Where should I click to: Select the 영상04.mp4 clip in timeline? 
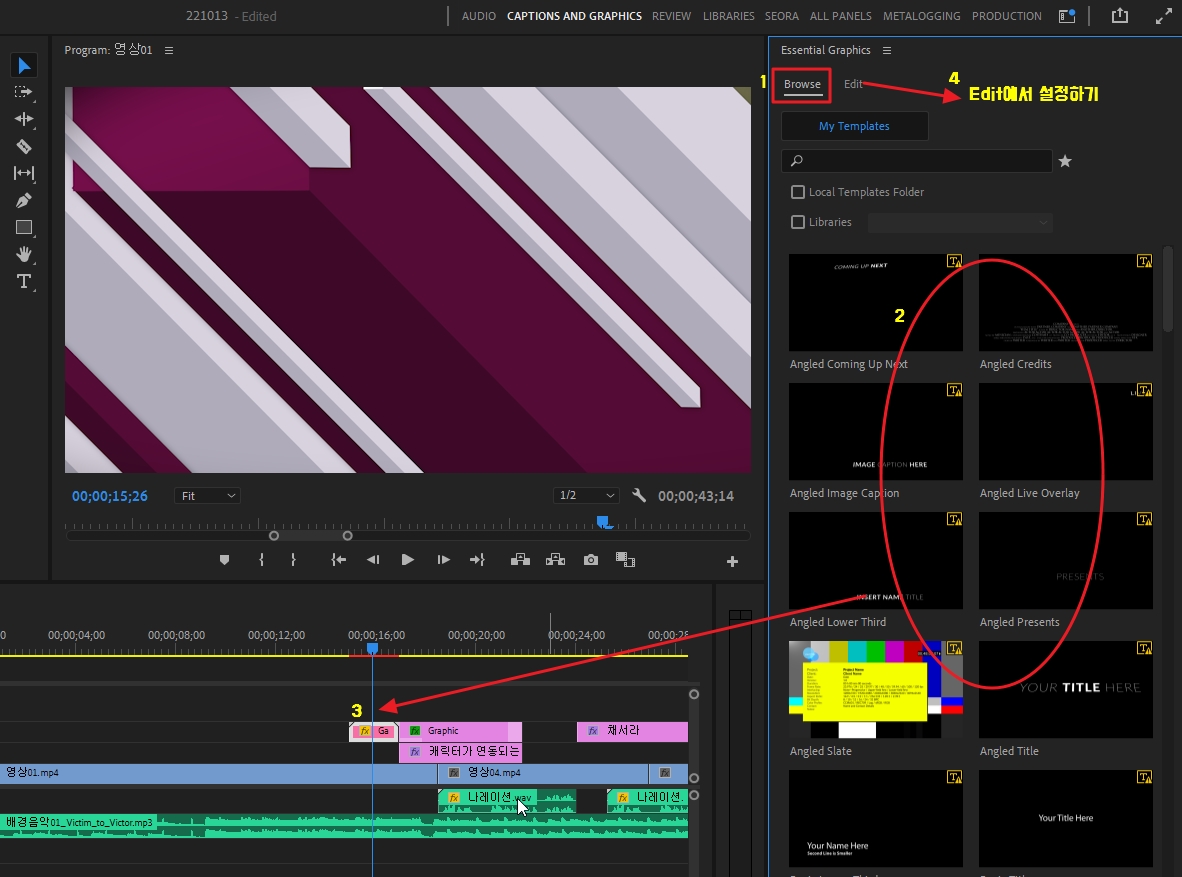(x=543, y=773)
